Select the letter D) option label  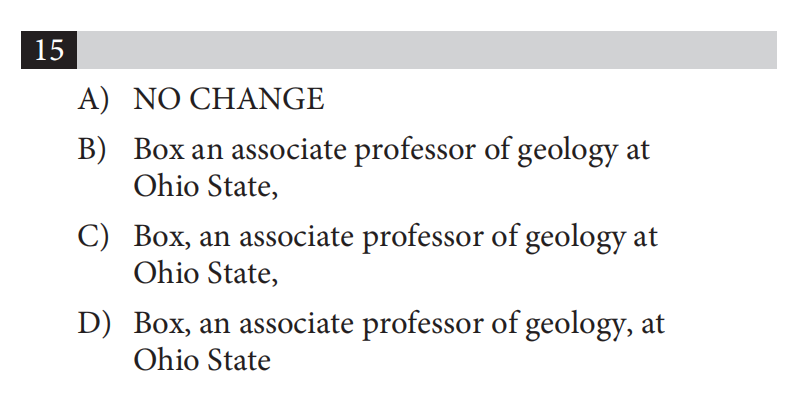click(x=94, y=323)
